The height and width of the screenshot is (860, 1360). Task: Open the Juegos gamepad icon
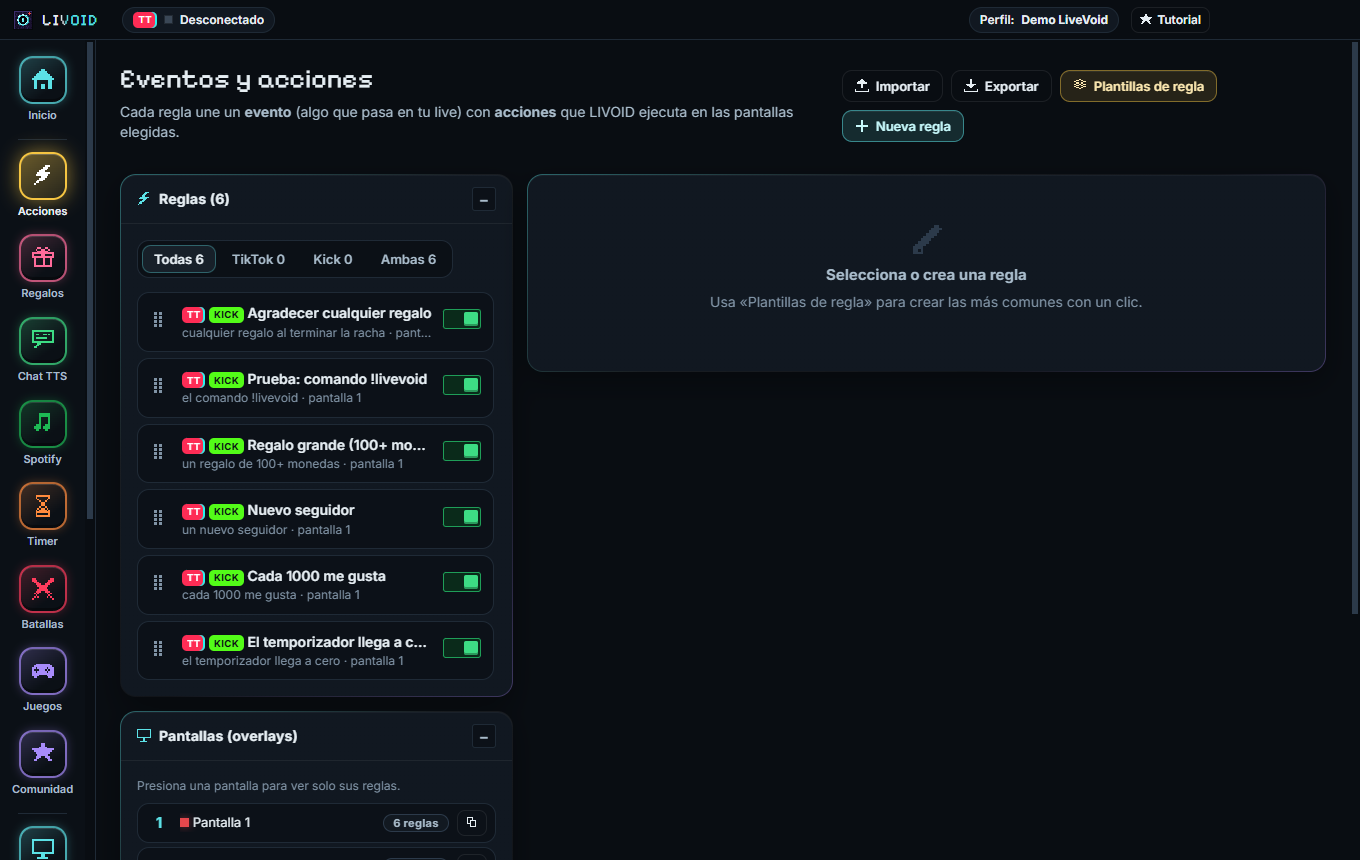[x=43, y=671]
